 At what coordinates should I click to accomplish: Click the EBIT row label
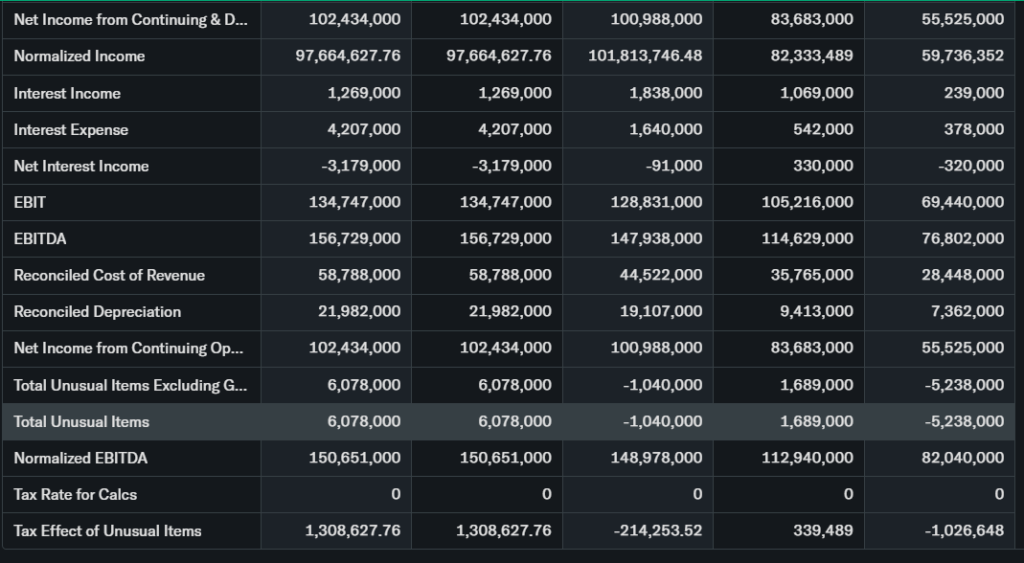tap(30, 202)
